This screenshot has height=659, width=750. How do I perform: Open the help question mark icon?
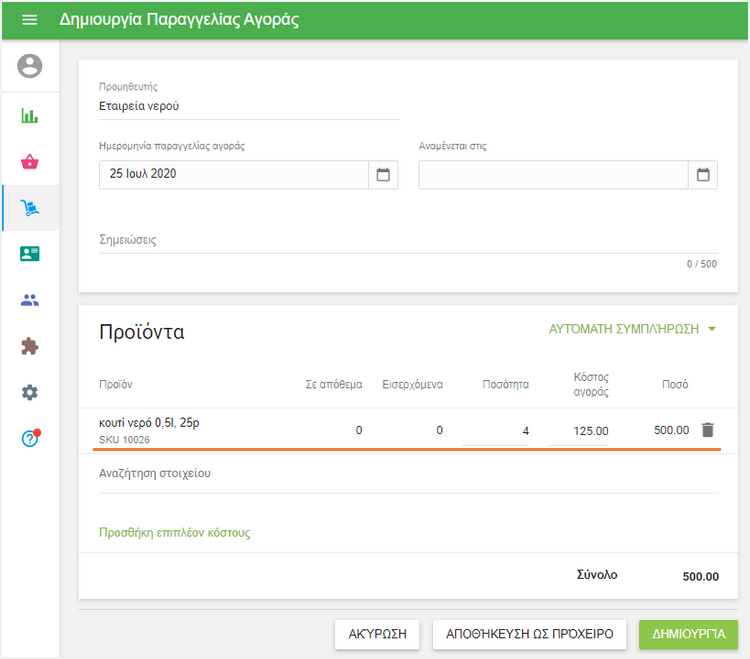point(30,438)
